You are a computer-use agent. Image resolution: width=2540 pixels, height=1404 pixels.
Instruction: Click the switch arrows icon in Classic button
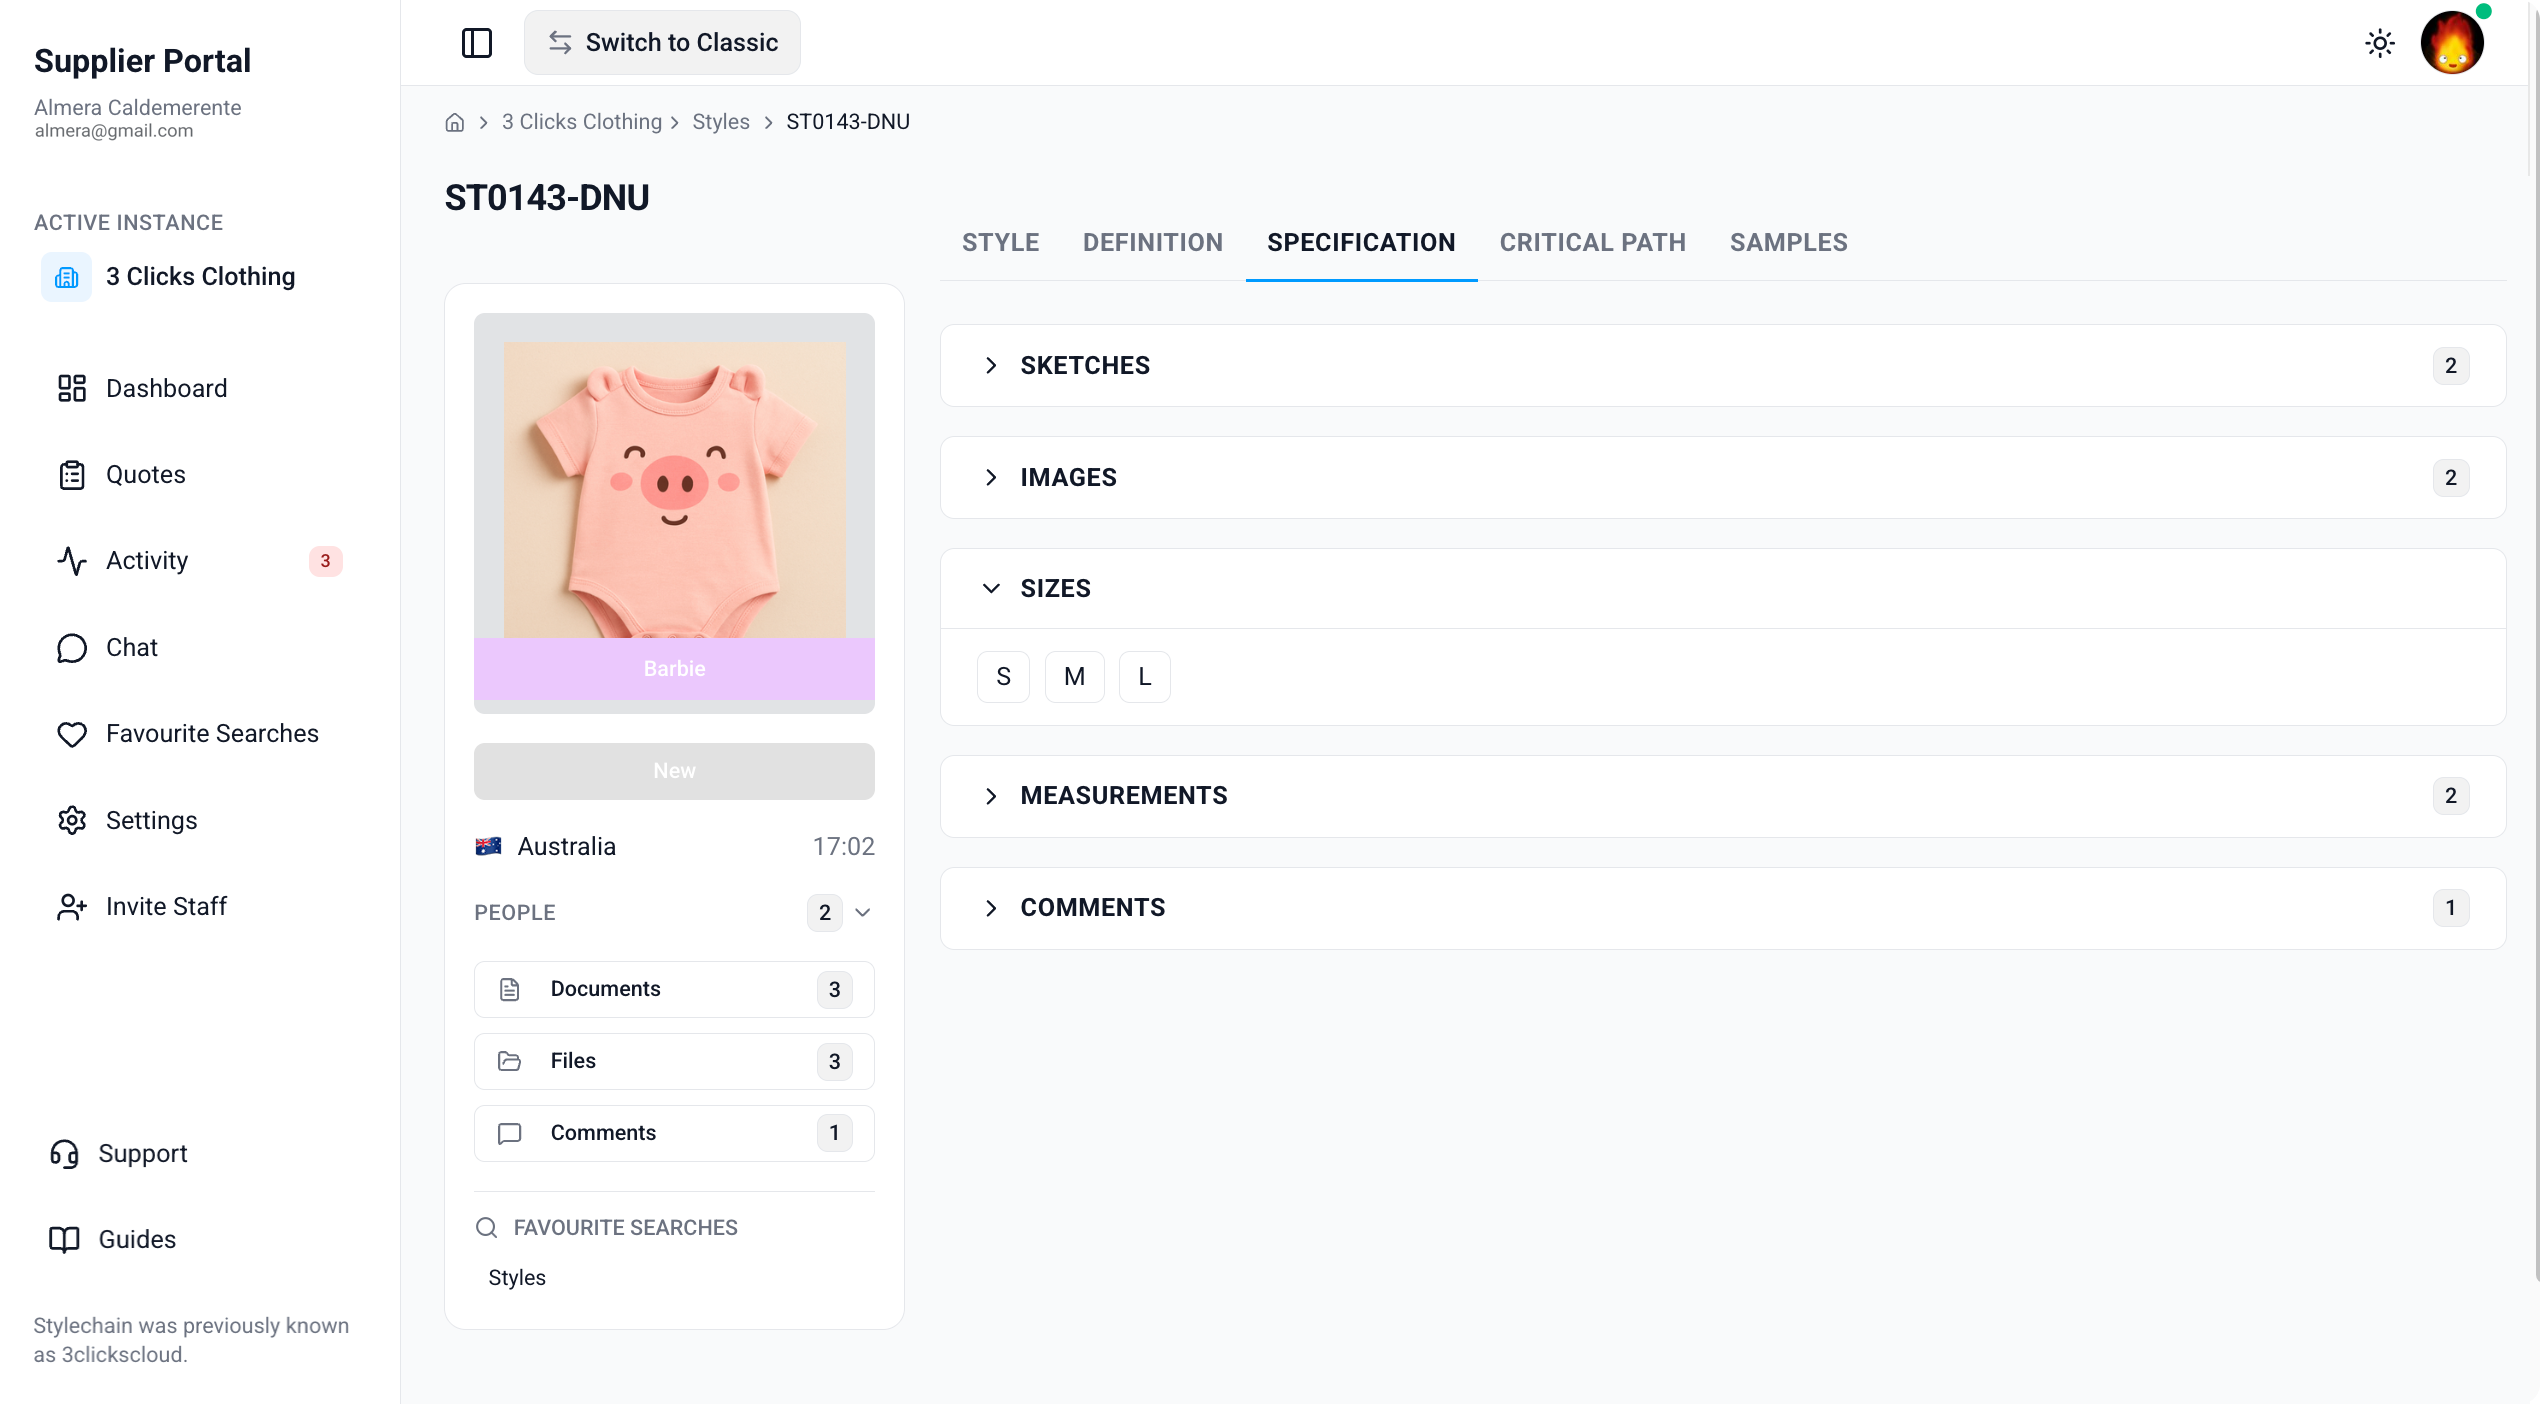click(x=560, y=43)
